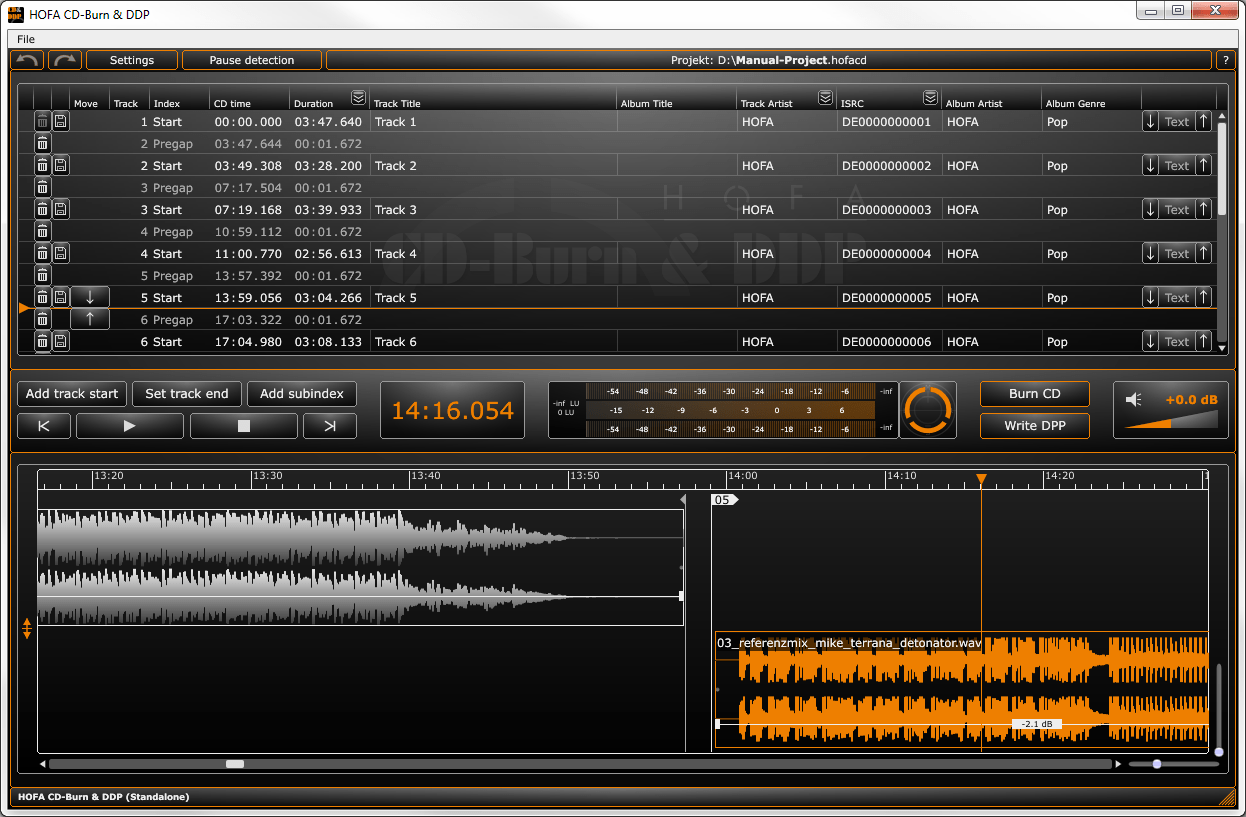The height and width of the screenshot is (817, 1246).
Task: Open the help question mark button
Action: pos(1225,60)
